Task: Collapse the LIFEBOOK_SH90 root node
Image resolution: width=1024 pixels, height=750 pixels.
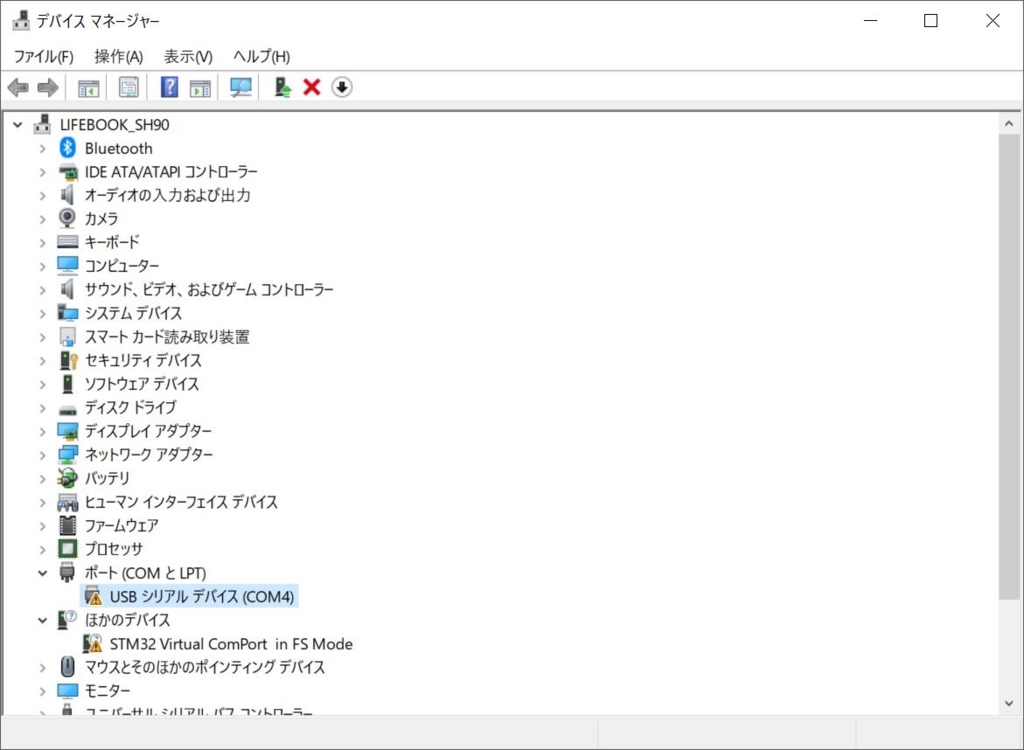Action: click(x=18, y=124)
